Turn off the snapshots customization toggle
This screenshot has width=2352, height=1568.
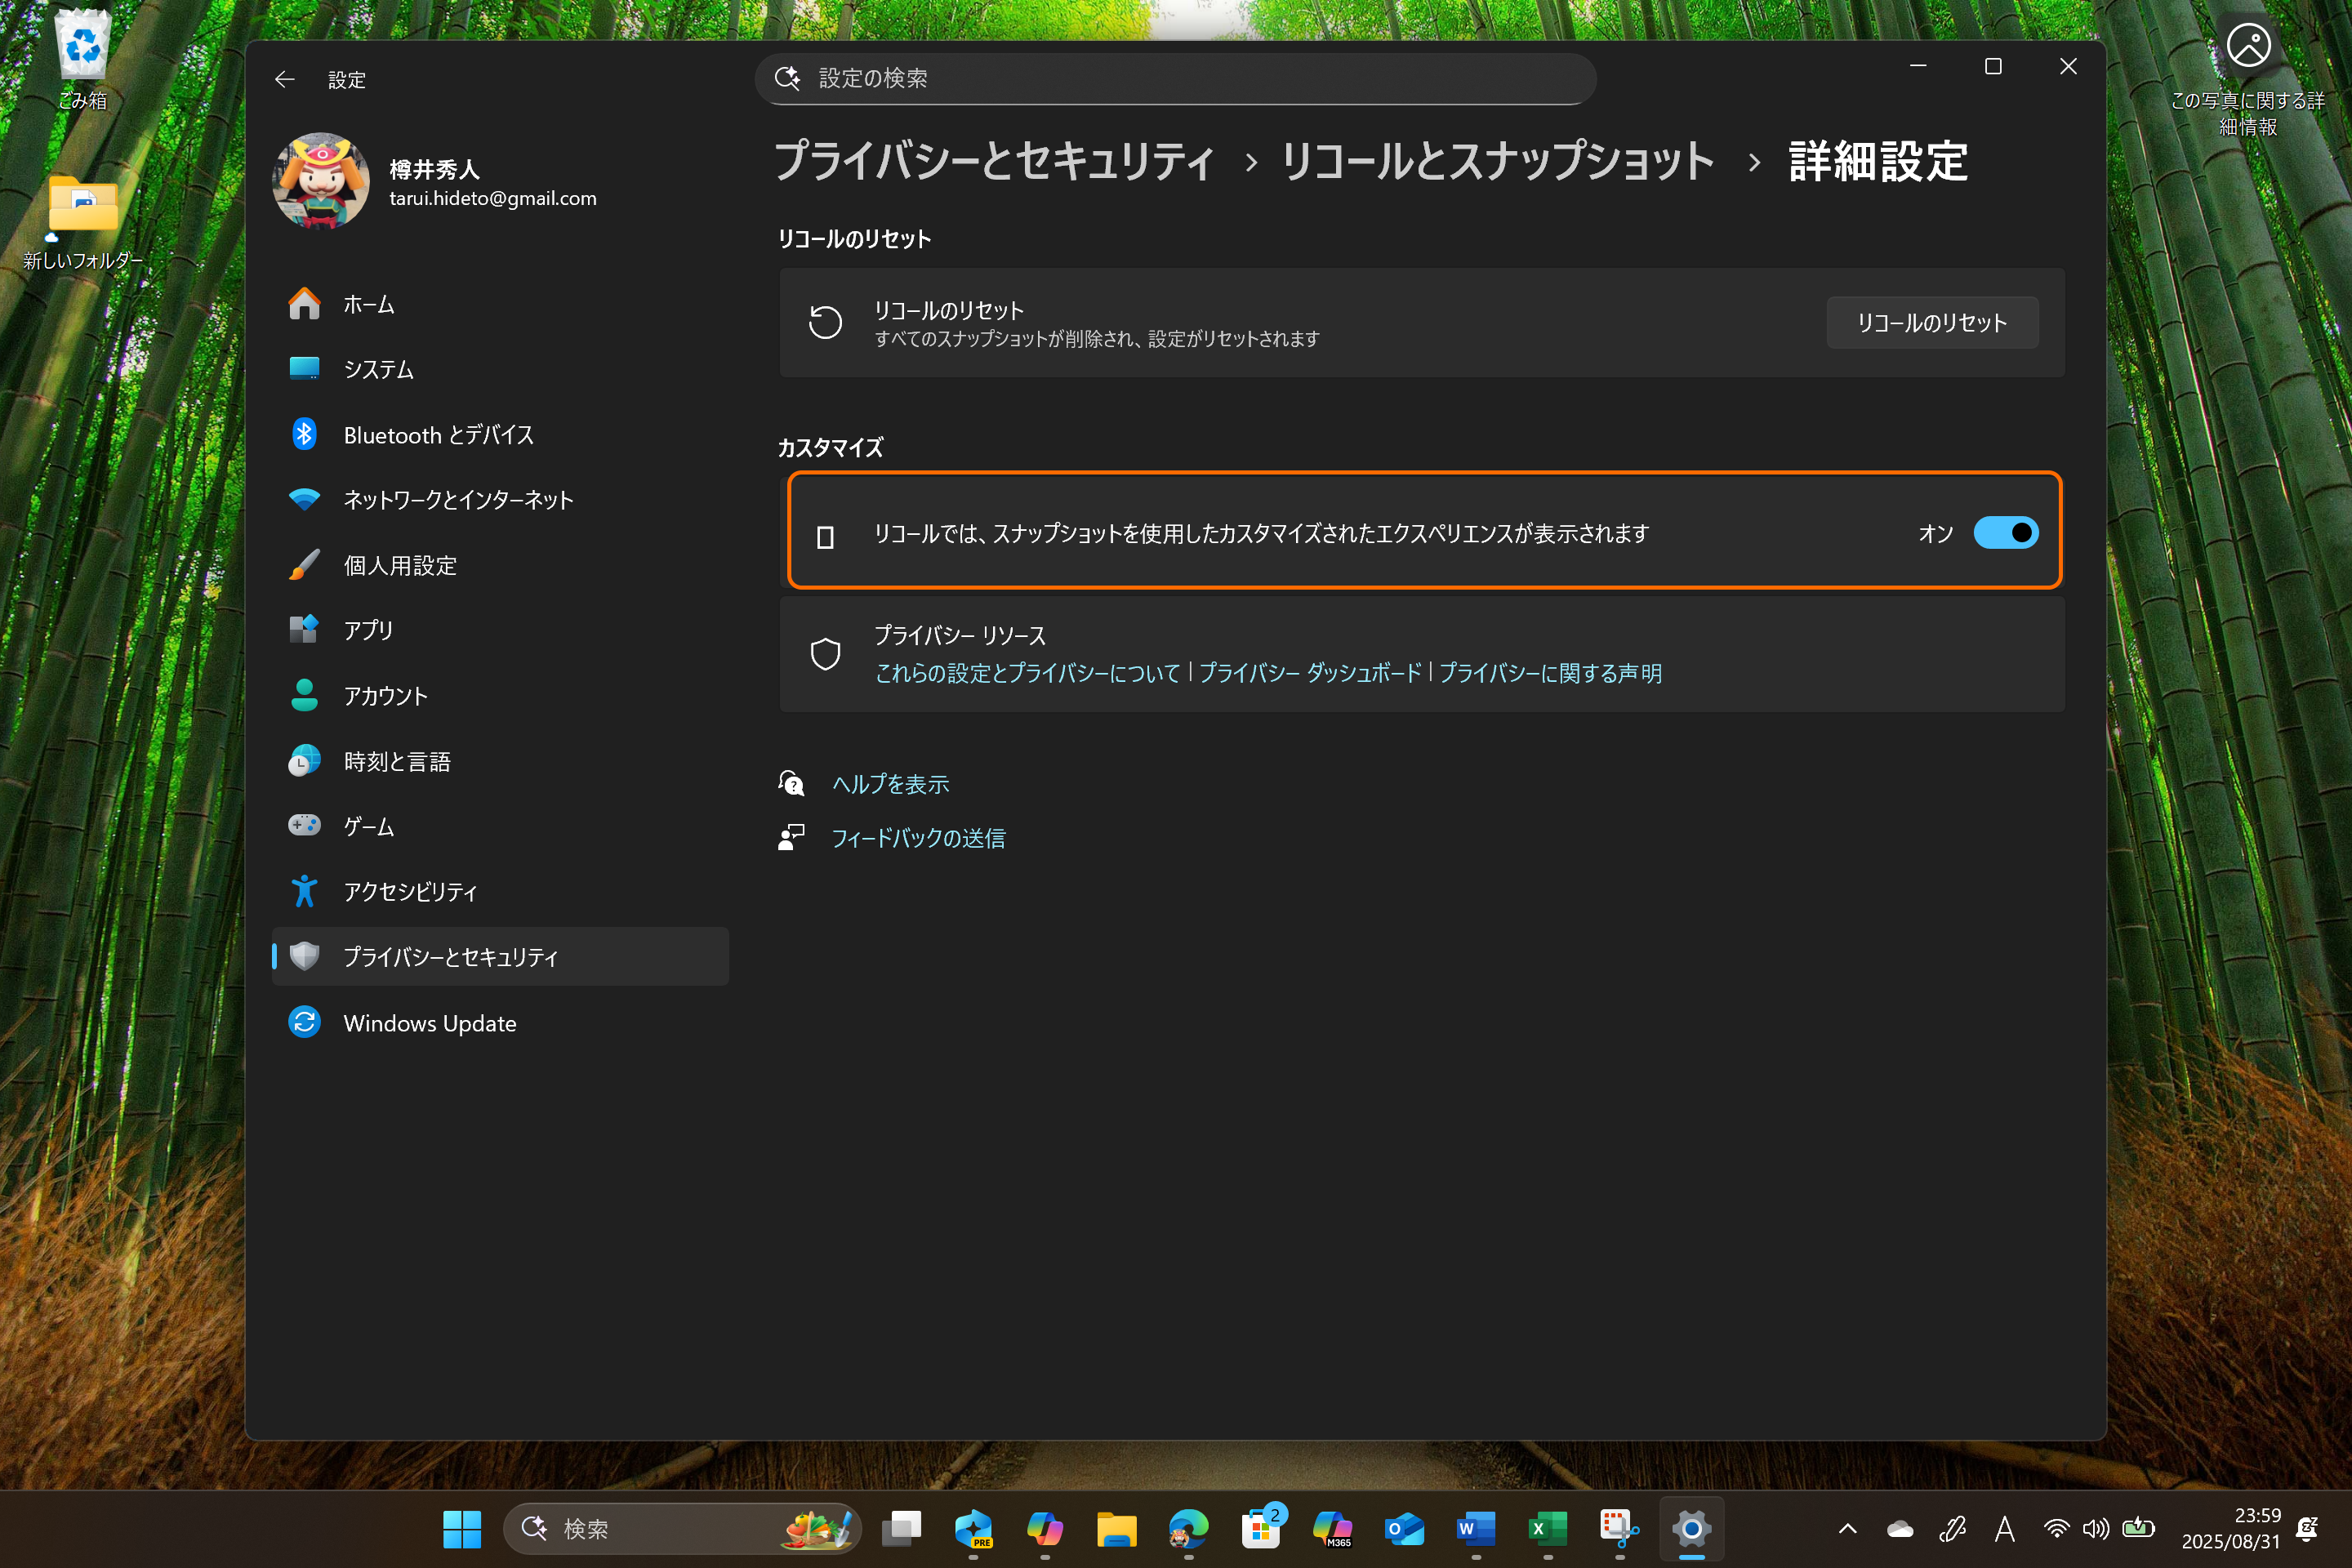(2006, 533)
